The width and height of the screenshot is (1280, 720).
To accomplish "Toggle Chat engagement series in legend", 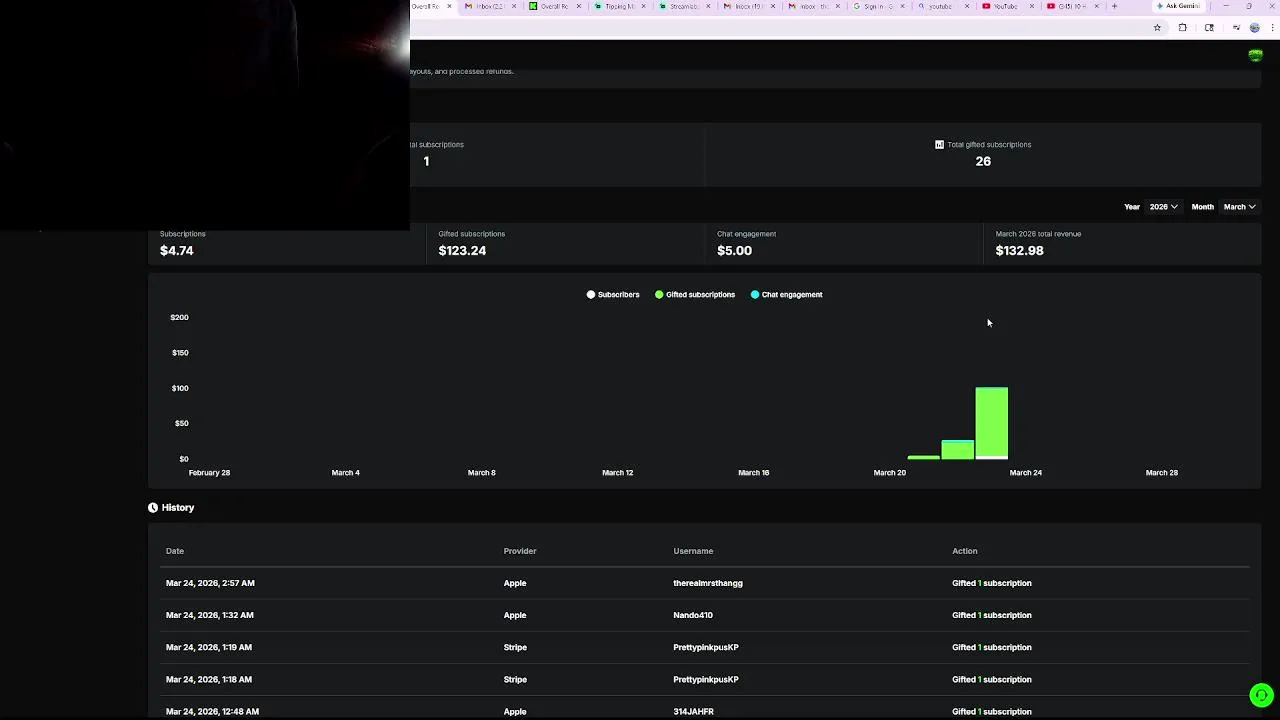I will click(787, 295).
